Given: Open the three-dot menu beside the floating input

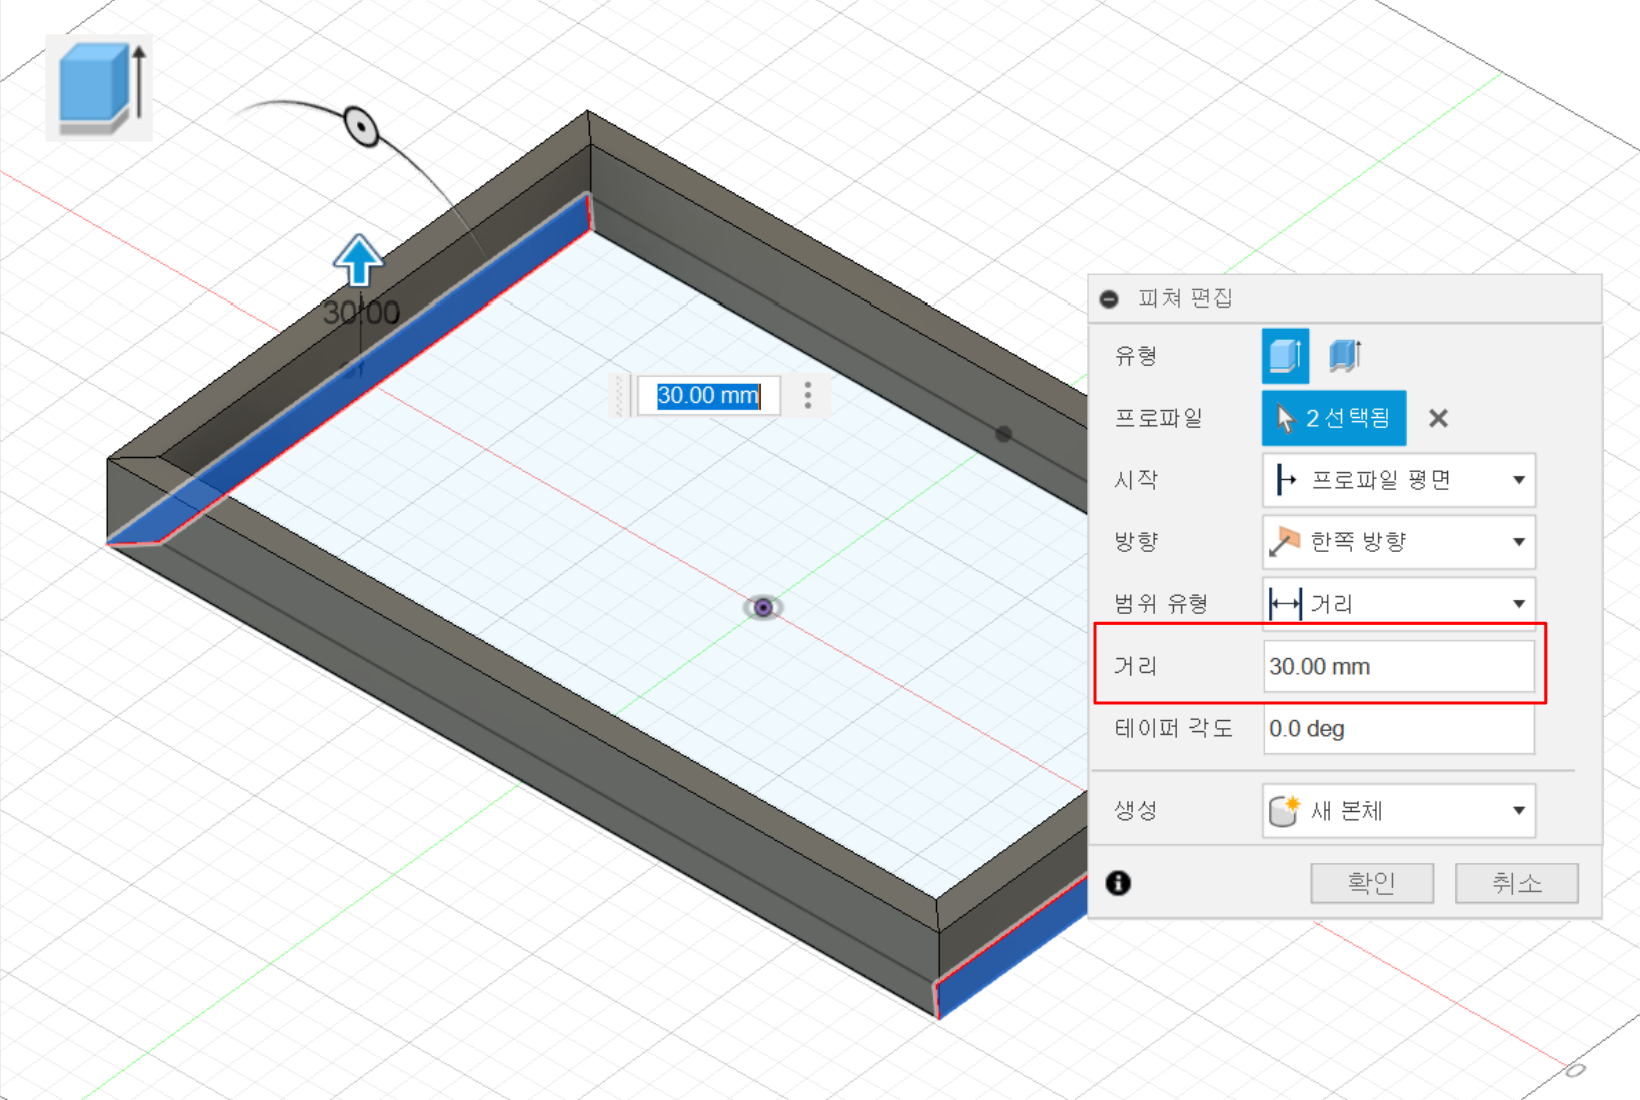Looking at the screenshot, I should [x=808, y=395].
